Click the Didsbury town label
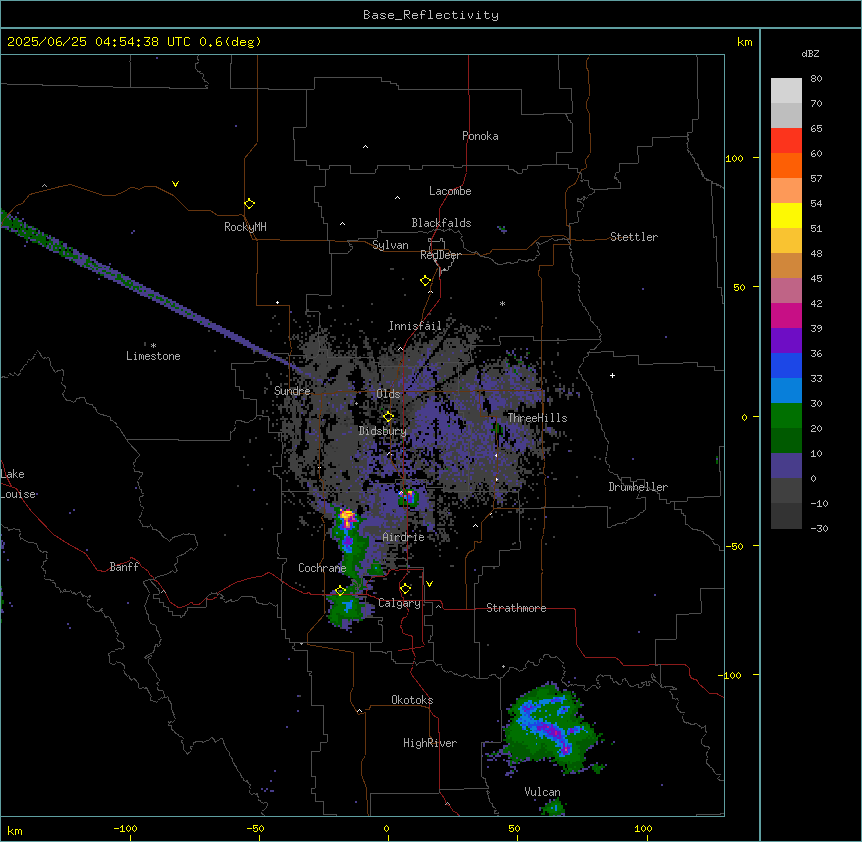The width and height of the screenshot is (862, 842). [383, 431]
